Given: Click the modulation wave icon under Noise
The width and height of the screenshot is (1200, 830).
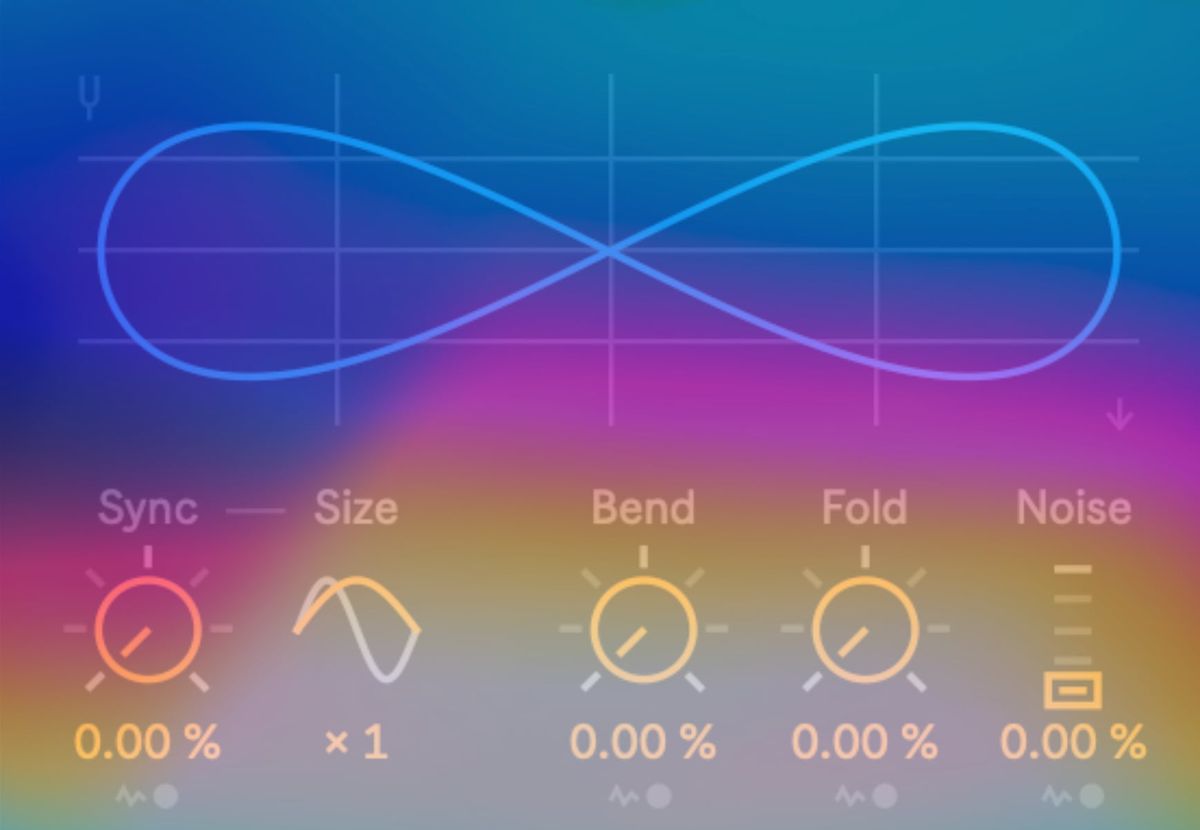Looking at the screenshot, I should [1057, 796].
